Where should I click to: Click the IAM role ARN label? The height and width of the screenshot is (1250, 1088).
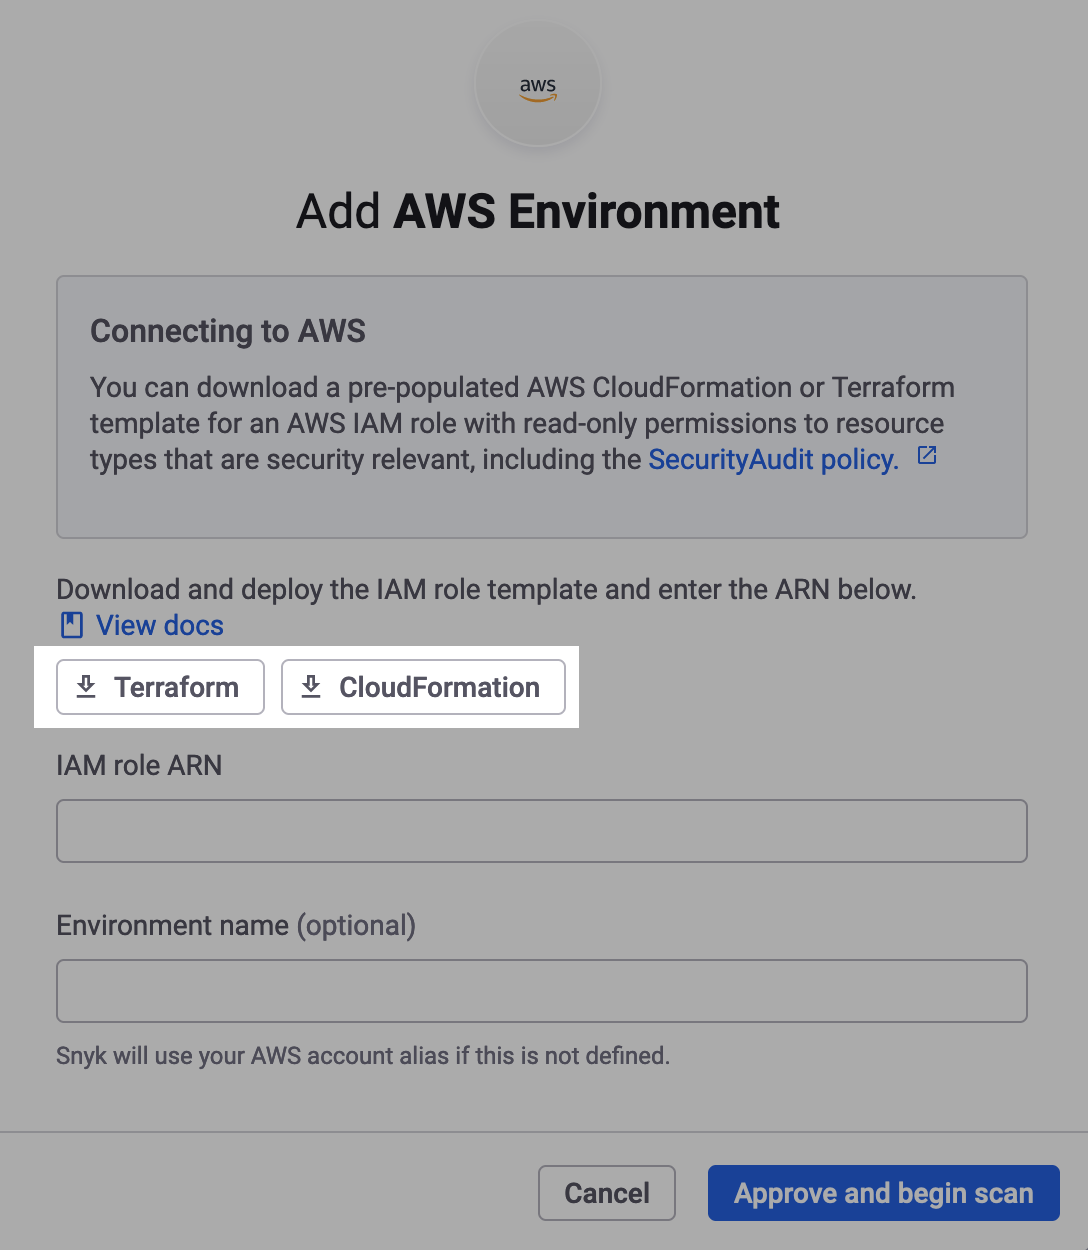point(139,766)
